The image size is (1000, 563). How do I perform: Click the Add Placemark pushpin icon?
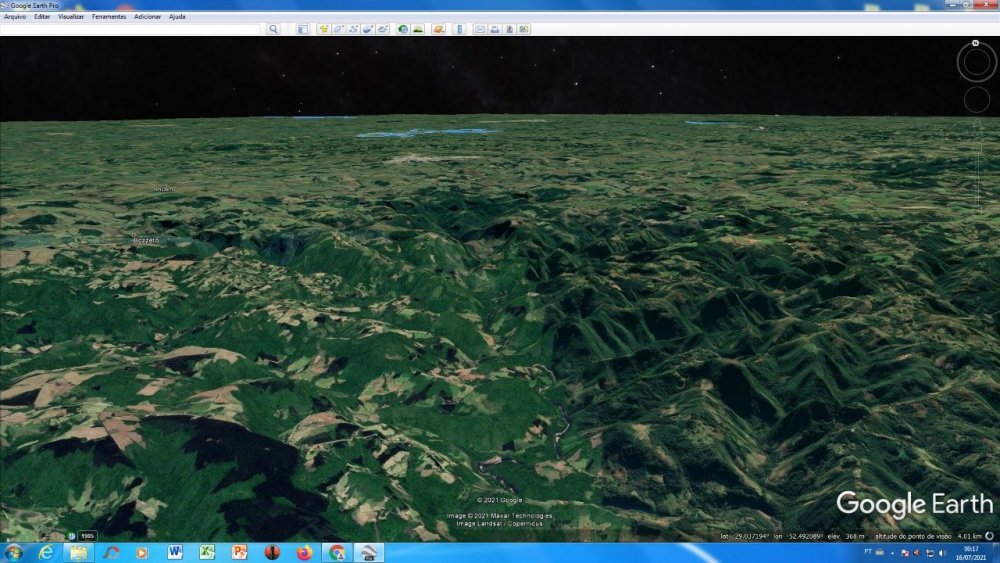coord(324,29)
